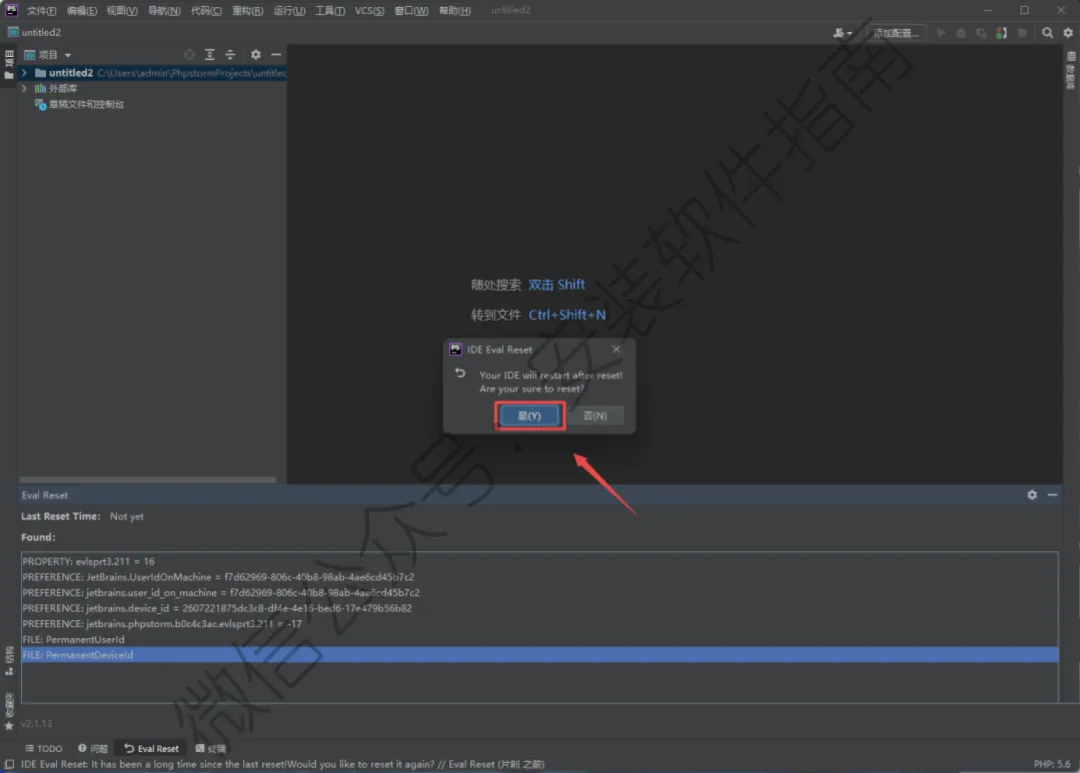Open the 编辑(E) menu
1080x773 pixels.
[x=81, y=10]
